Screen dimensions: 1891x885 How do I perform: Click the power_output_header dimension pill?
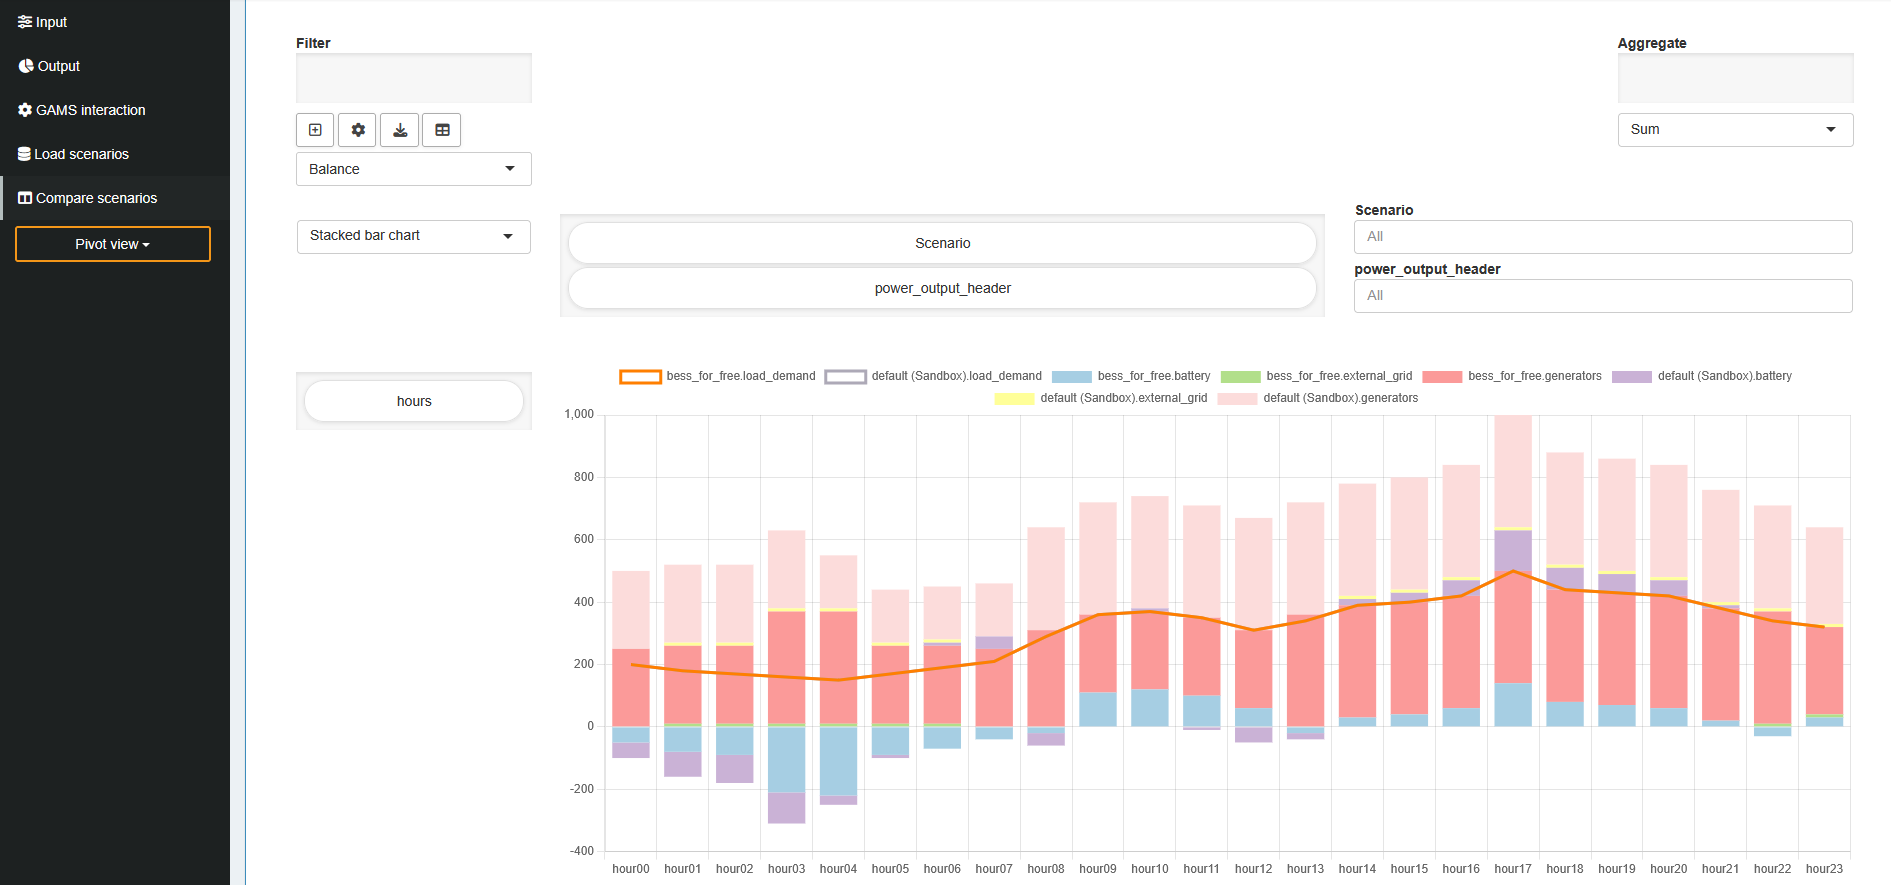(942, 288)
